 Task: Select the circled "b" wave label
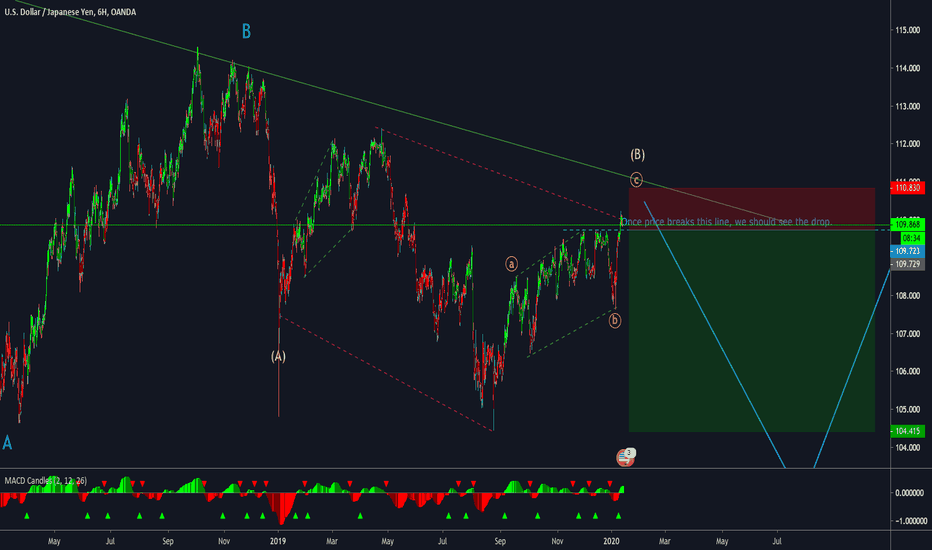615,320
